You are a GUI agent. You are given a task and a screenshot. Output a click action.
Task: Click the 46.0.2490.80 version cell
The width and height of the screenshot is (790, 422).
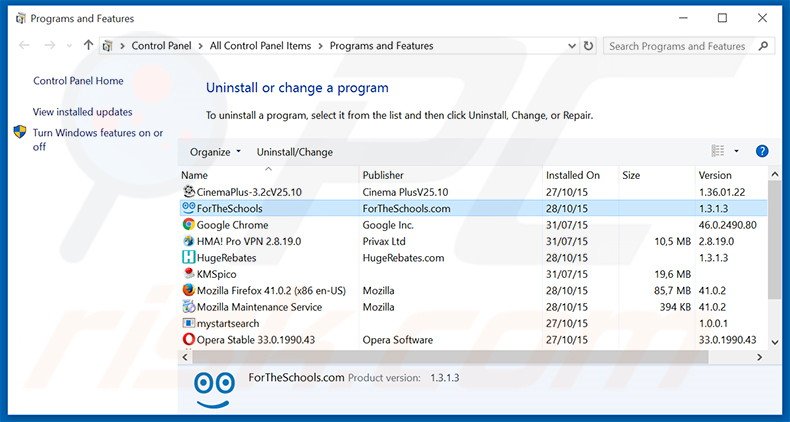(728, 225)
